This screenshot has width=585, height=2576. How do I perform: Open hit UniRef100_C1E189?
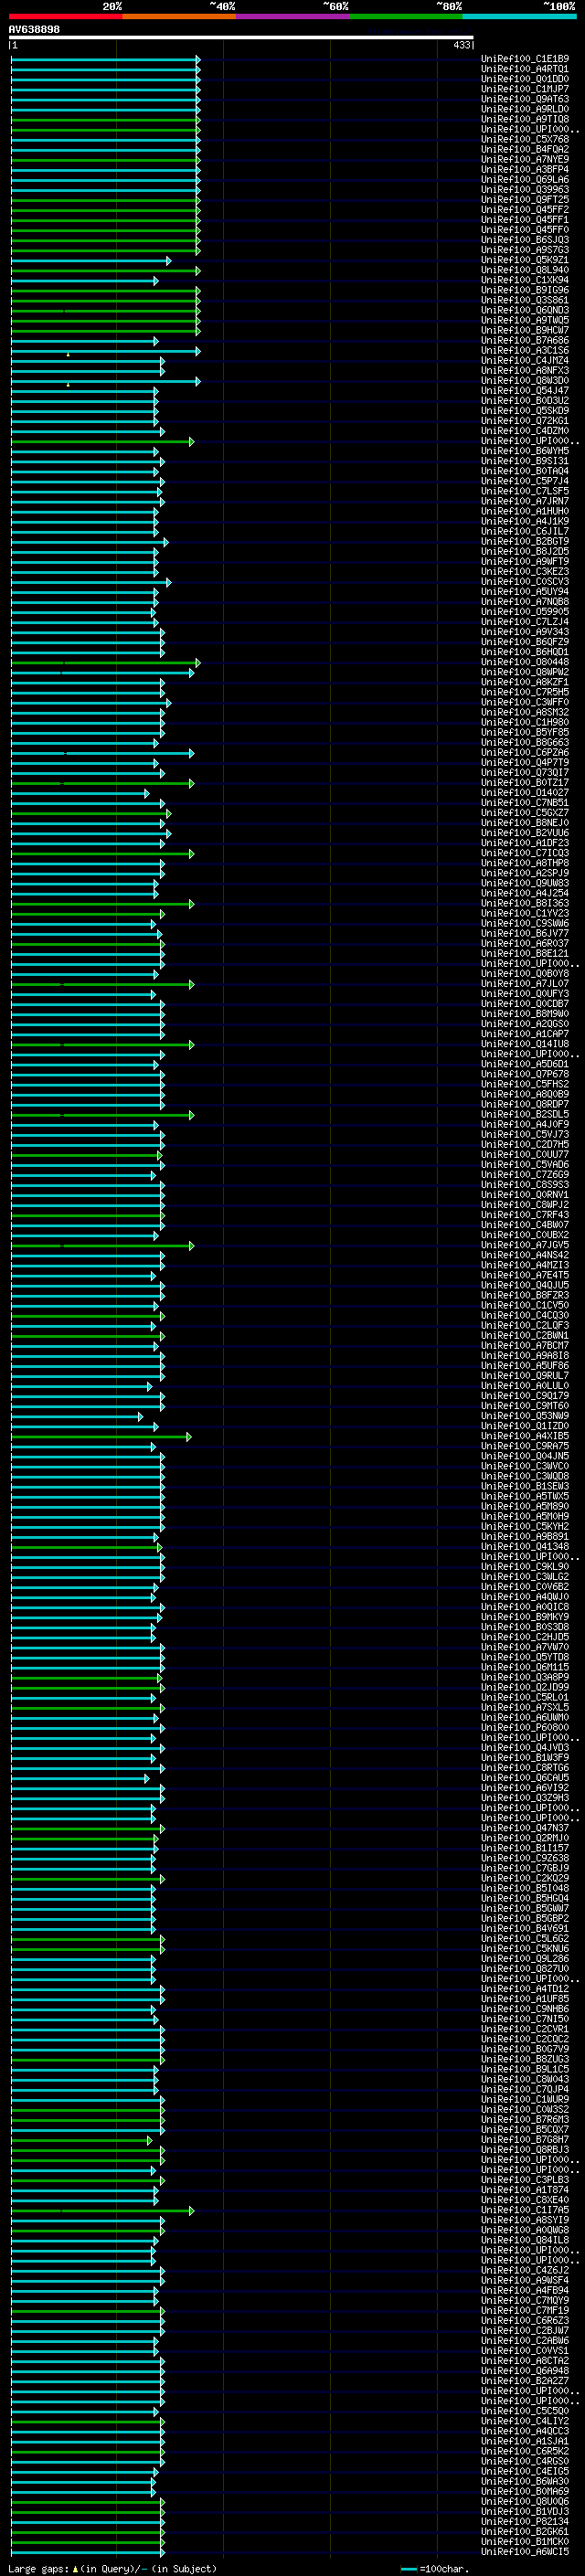525,59
